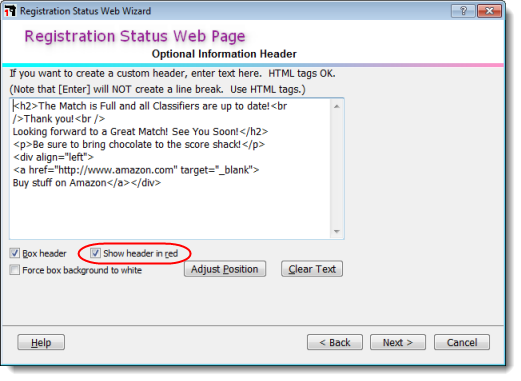This screenshot has width=521, height=381.
Task: Click the '/>Thank you!<br />' line
Action: (59, 119)
